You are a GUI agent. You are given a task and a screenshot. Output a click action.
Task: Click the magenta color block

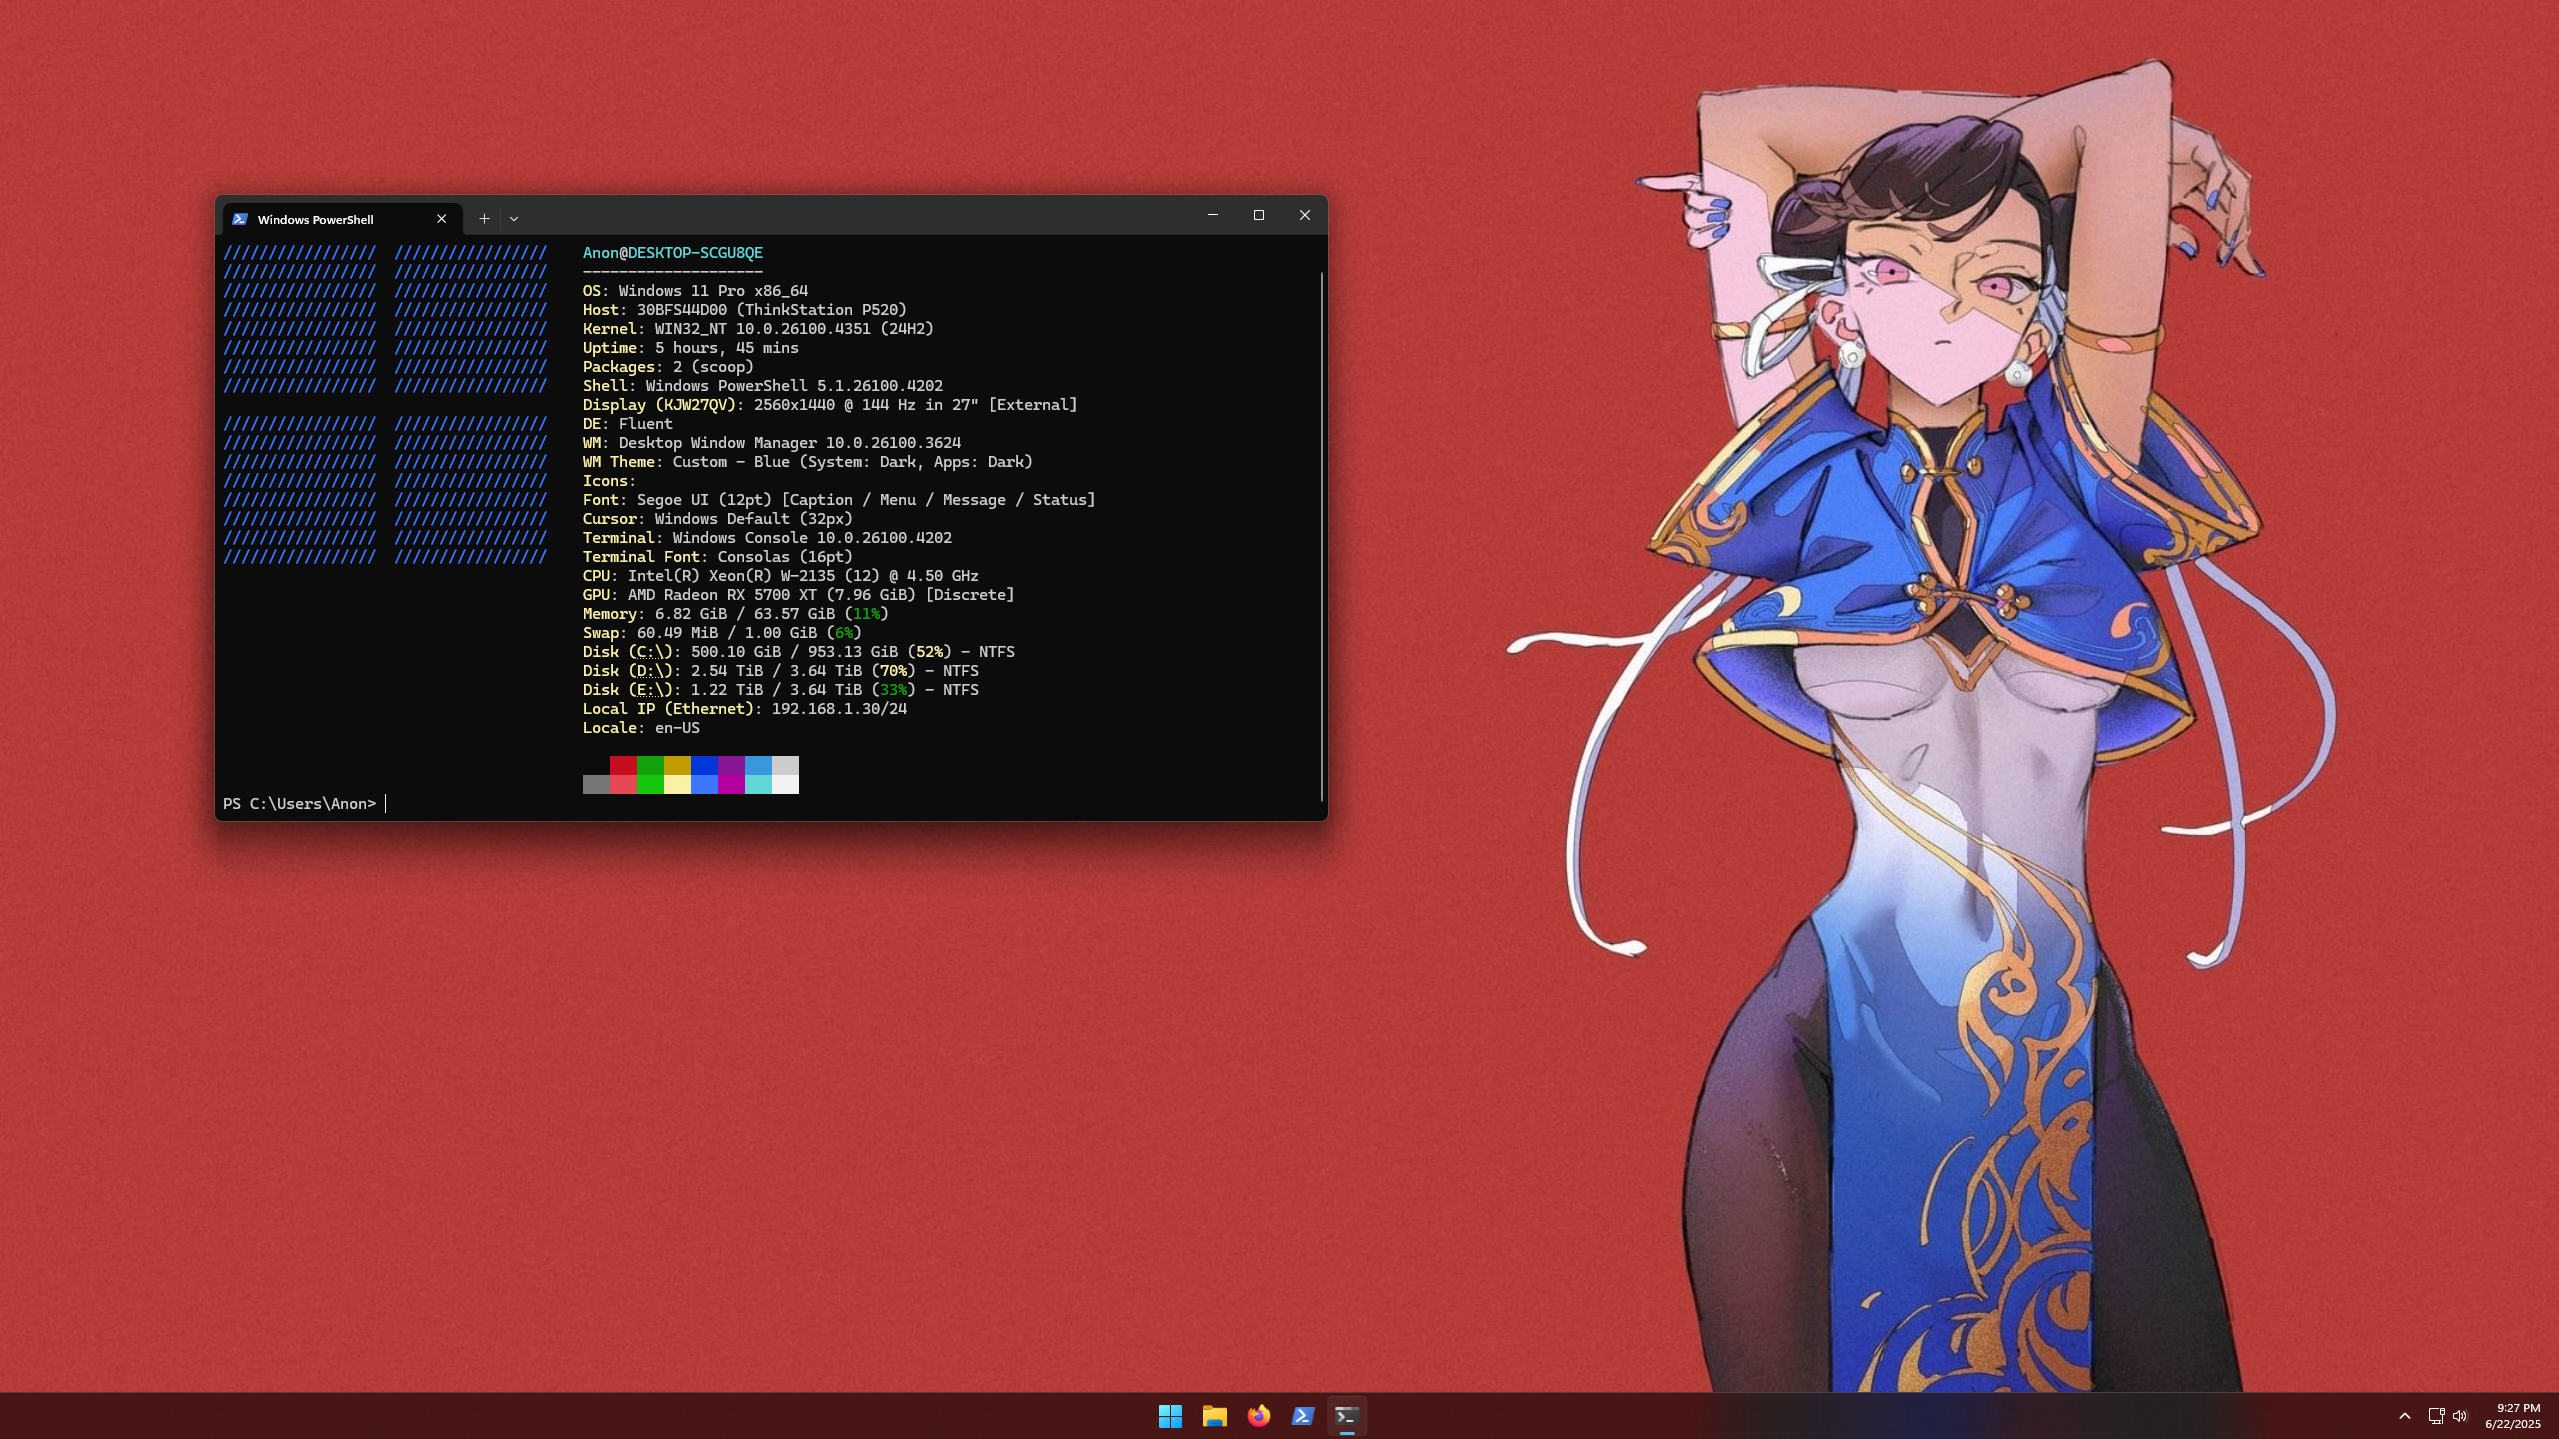[731, 766]
